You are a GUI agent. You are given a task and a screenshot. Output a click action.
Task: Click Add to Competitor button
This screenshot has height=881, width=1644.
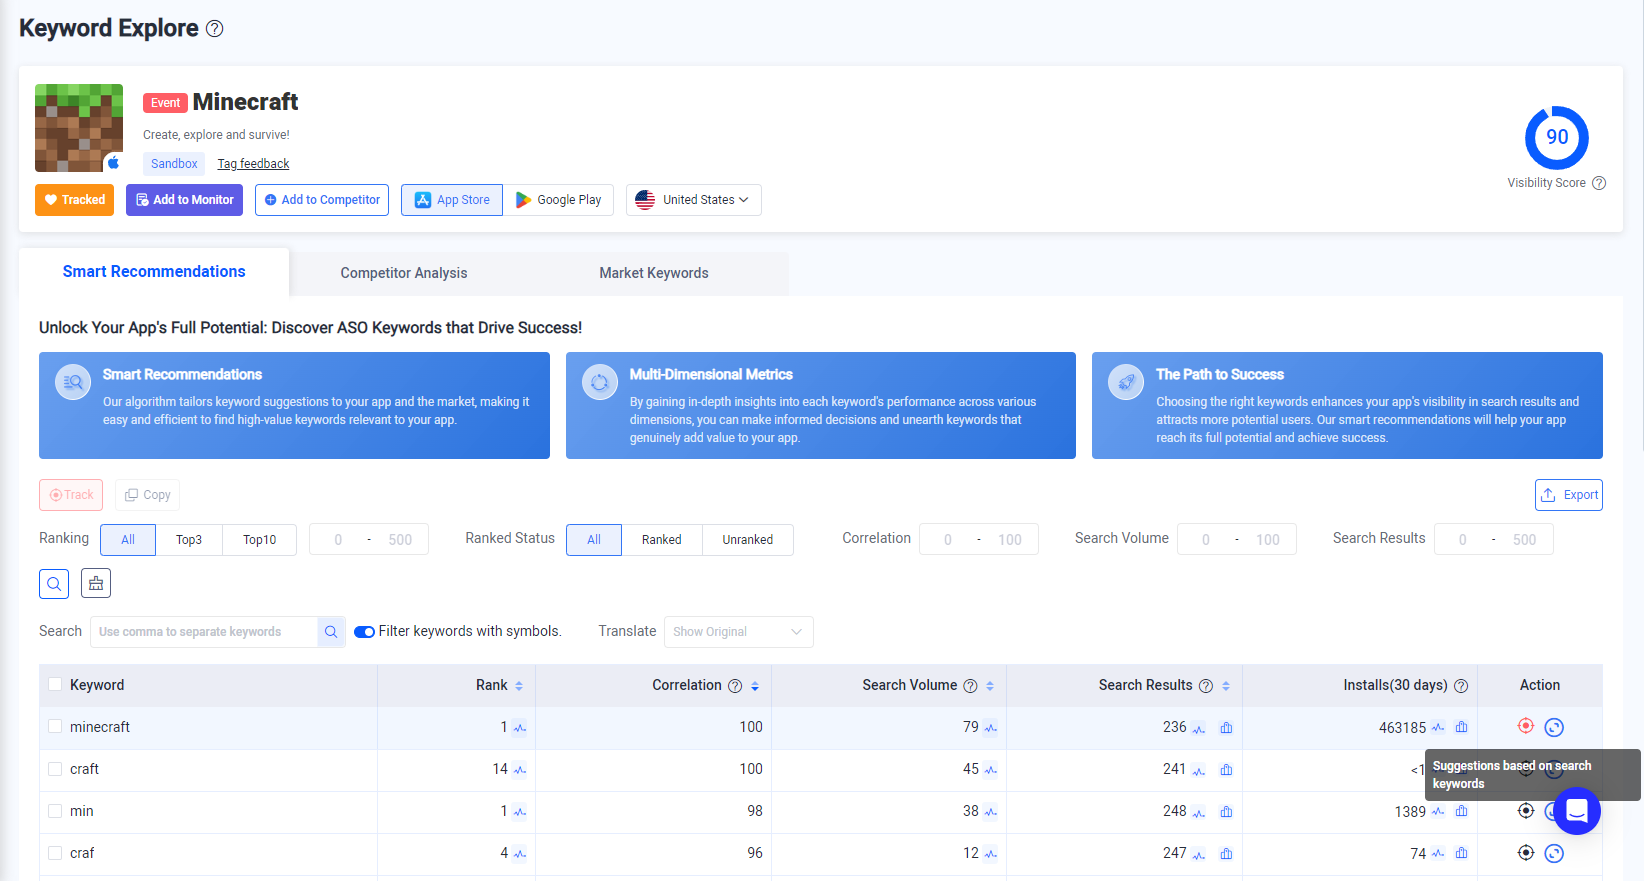(322, 200)
